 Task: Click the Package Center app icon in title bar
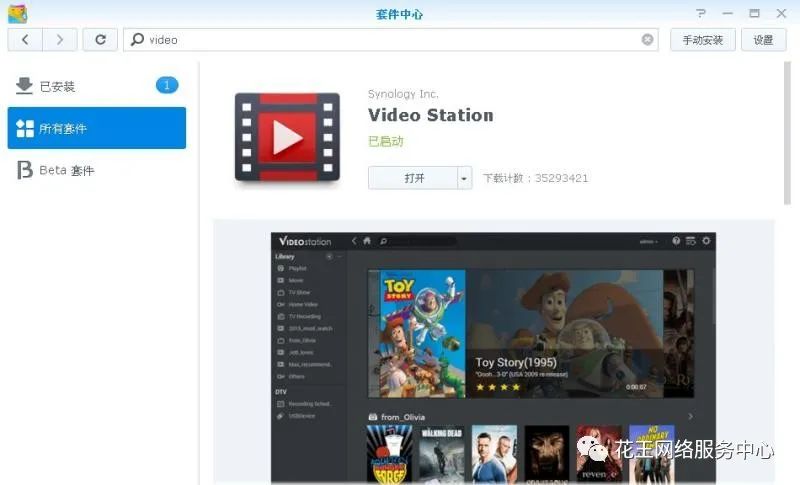[x=18, y=14]
